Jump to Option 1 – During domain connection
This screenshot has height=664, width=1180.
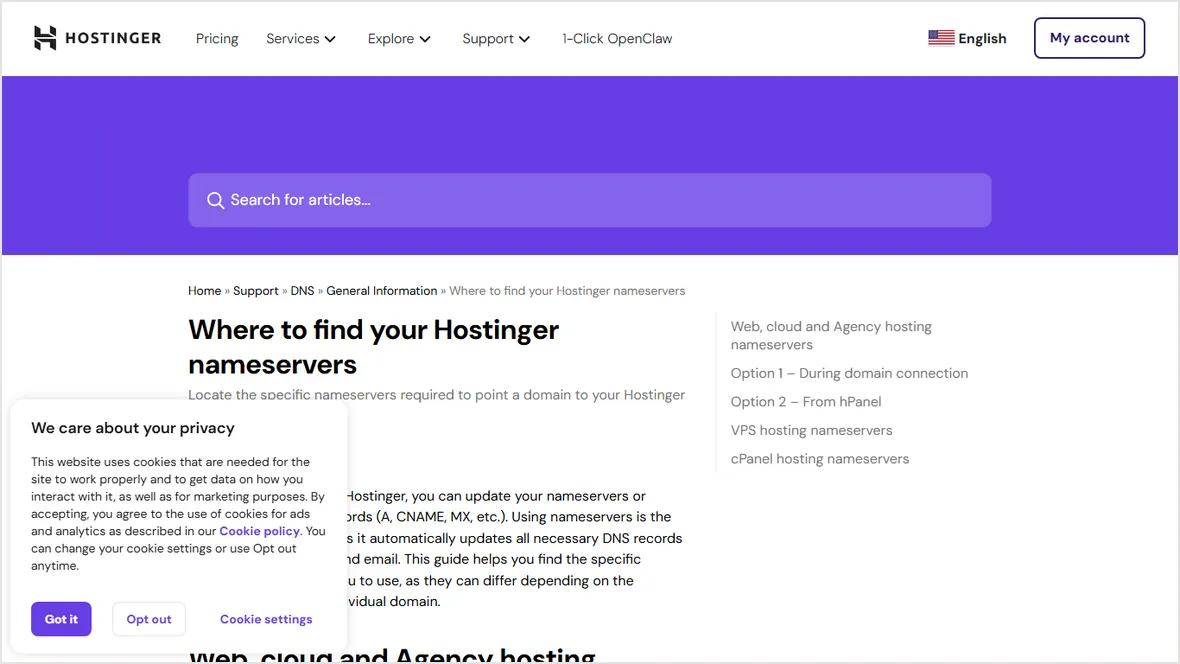tap(849, 373)
